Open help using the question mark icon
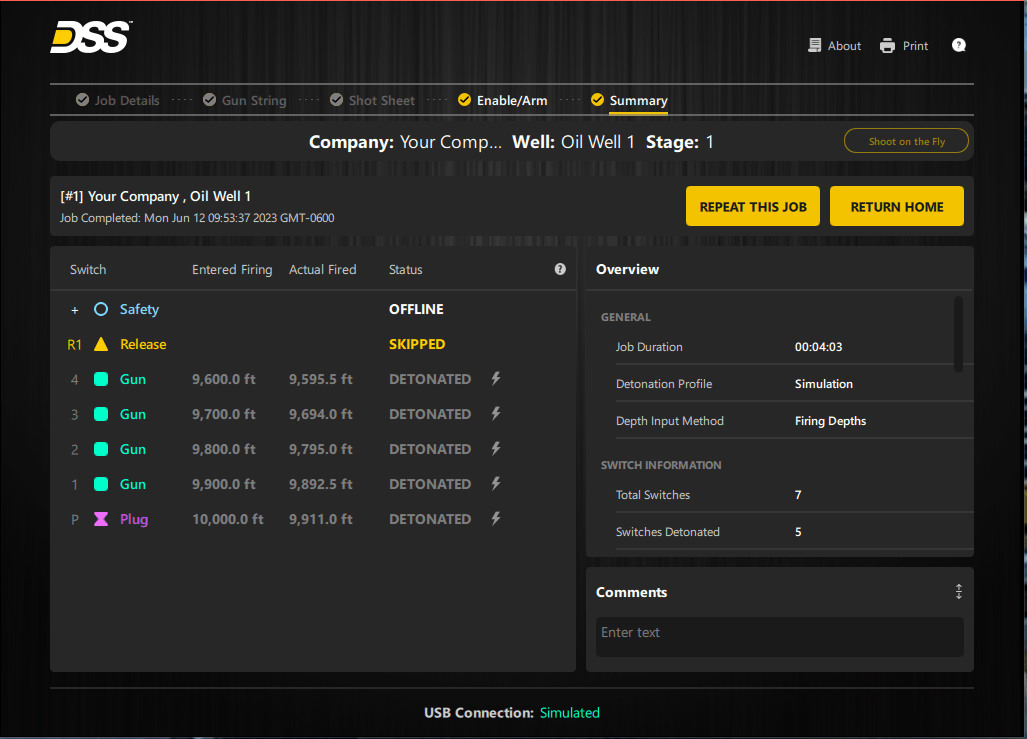Screen dimensions: 1027x739 [958, 44]
